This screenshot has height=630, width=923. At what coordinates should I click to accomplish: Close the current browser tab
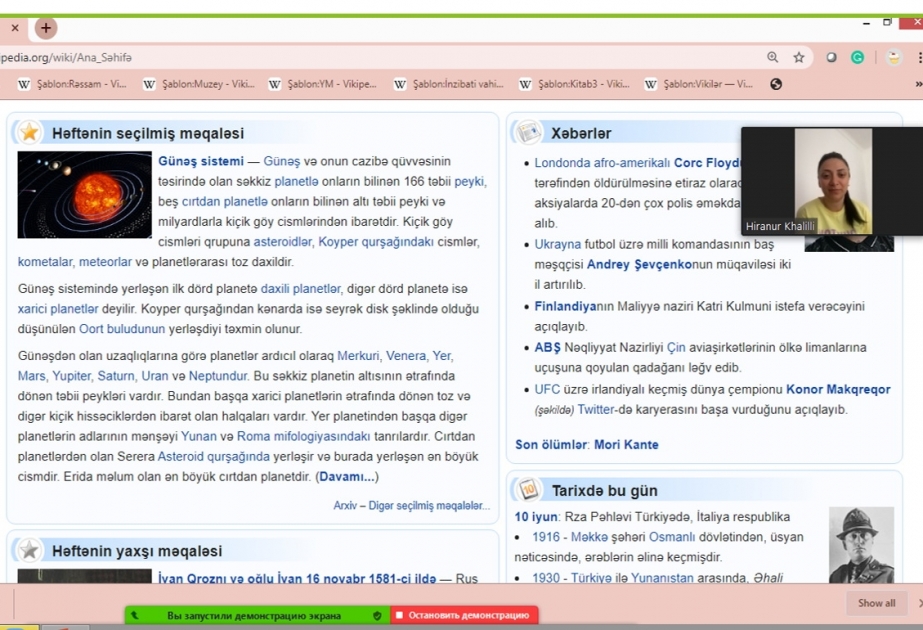point(15,28)
